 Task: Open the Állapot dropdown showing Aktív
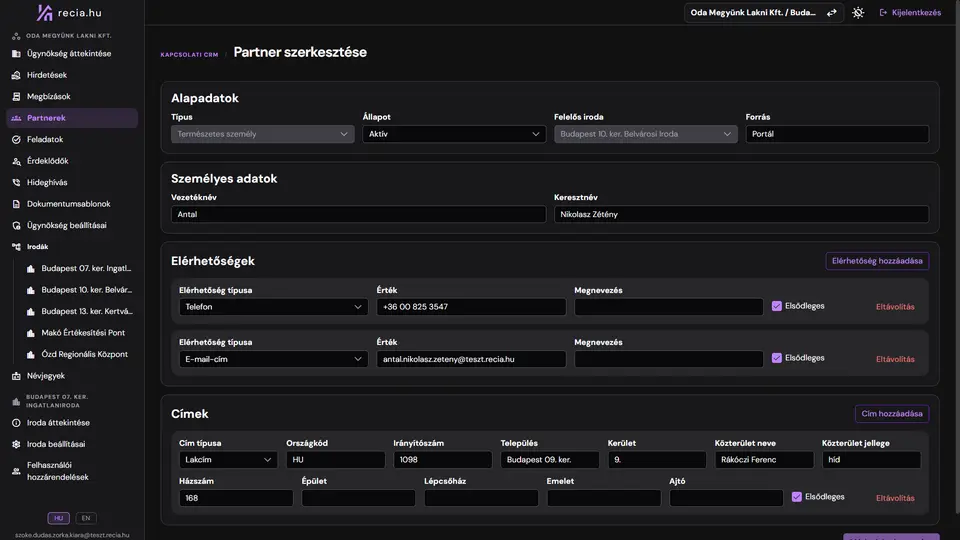(x=454, y=134)
